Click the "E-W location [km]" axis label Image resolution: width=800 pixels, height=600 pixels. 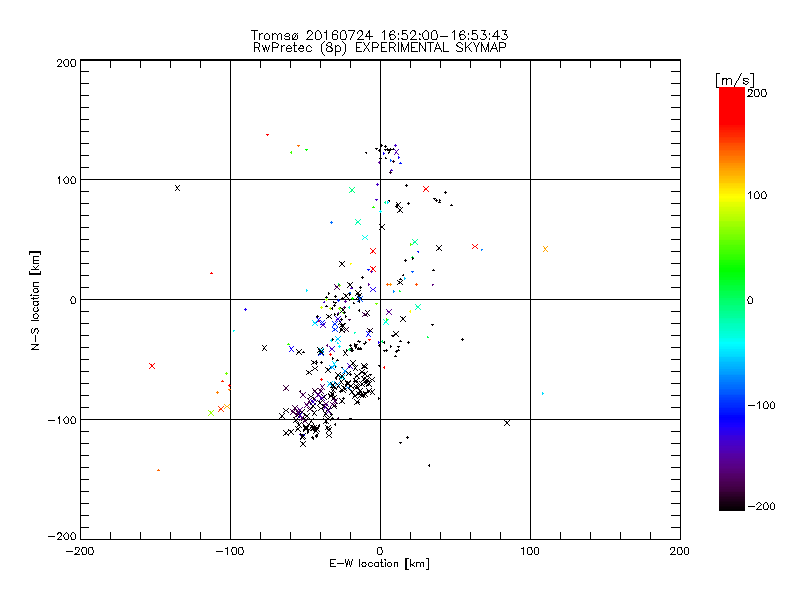click(x=379, y=564)
